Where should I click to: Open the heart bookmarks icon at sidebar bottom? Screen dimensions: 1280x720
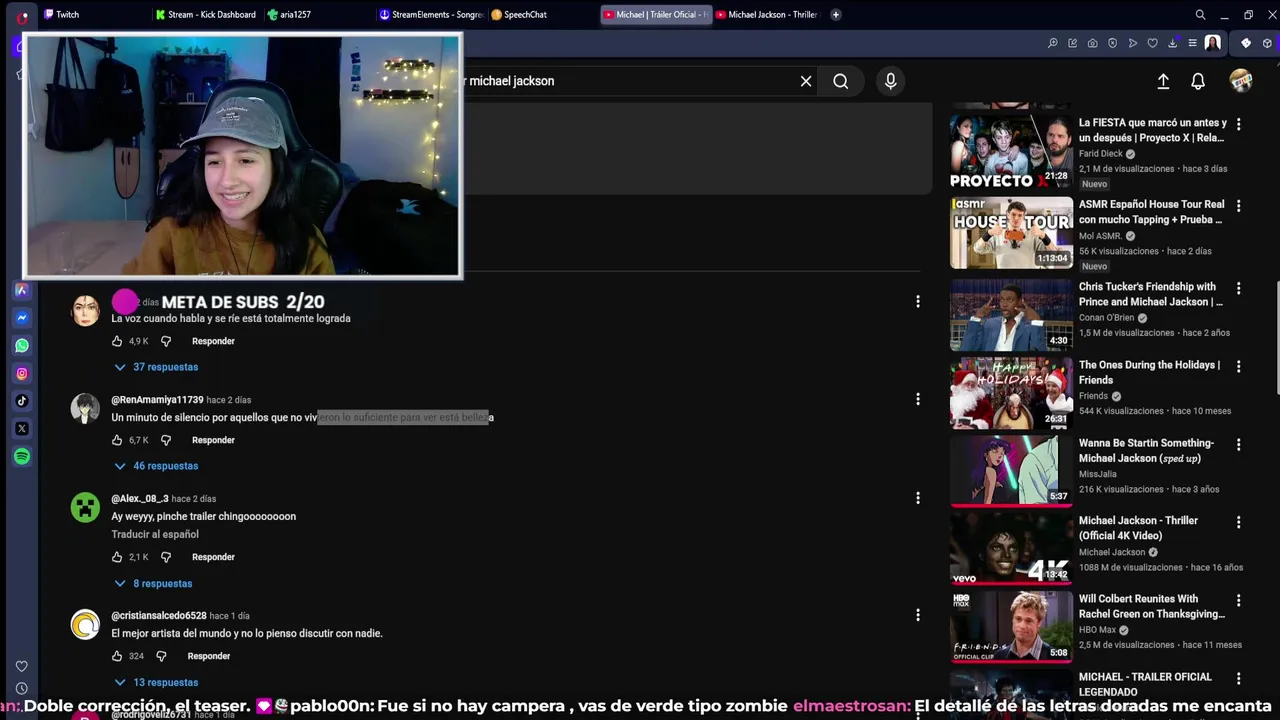pos(21,666)
